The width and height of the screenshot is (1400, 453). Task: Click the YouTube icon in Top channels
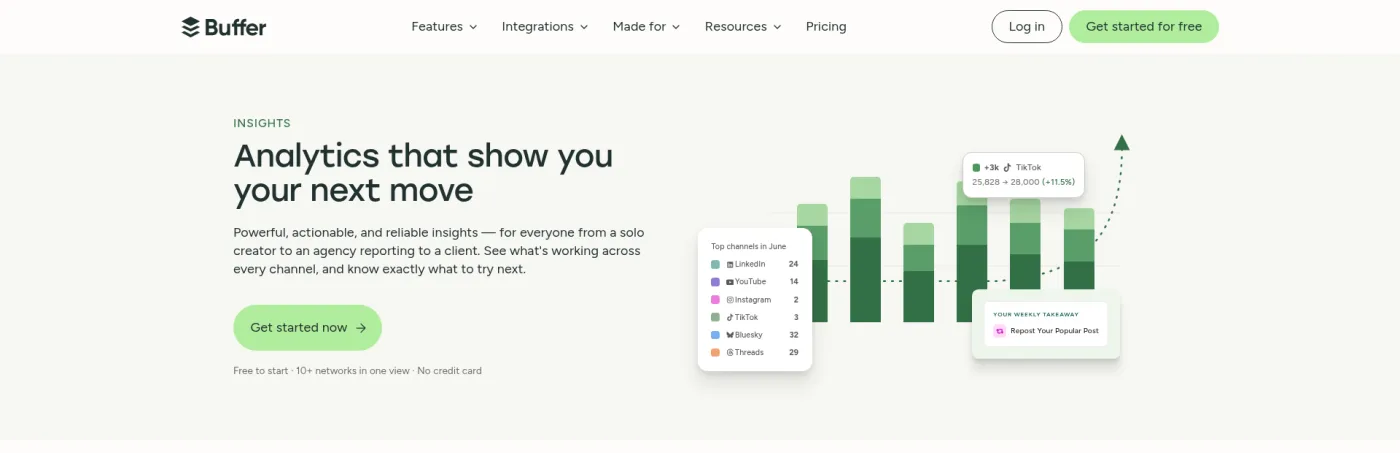pos(730,282)
